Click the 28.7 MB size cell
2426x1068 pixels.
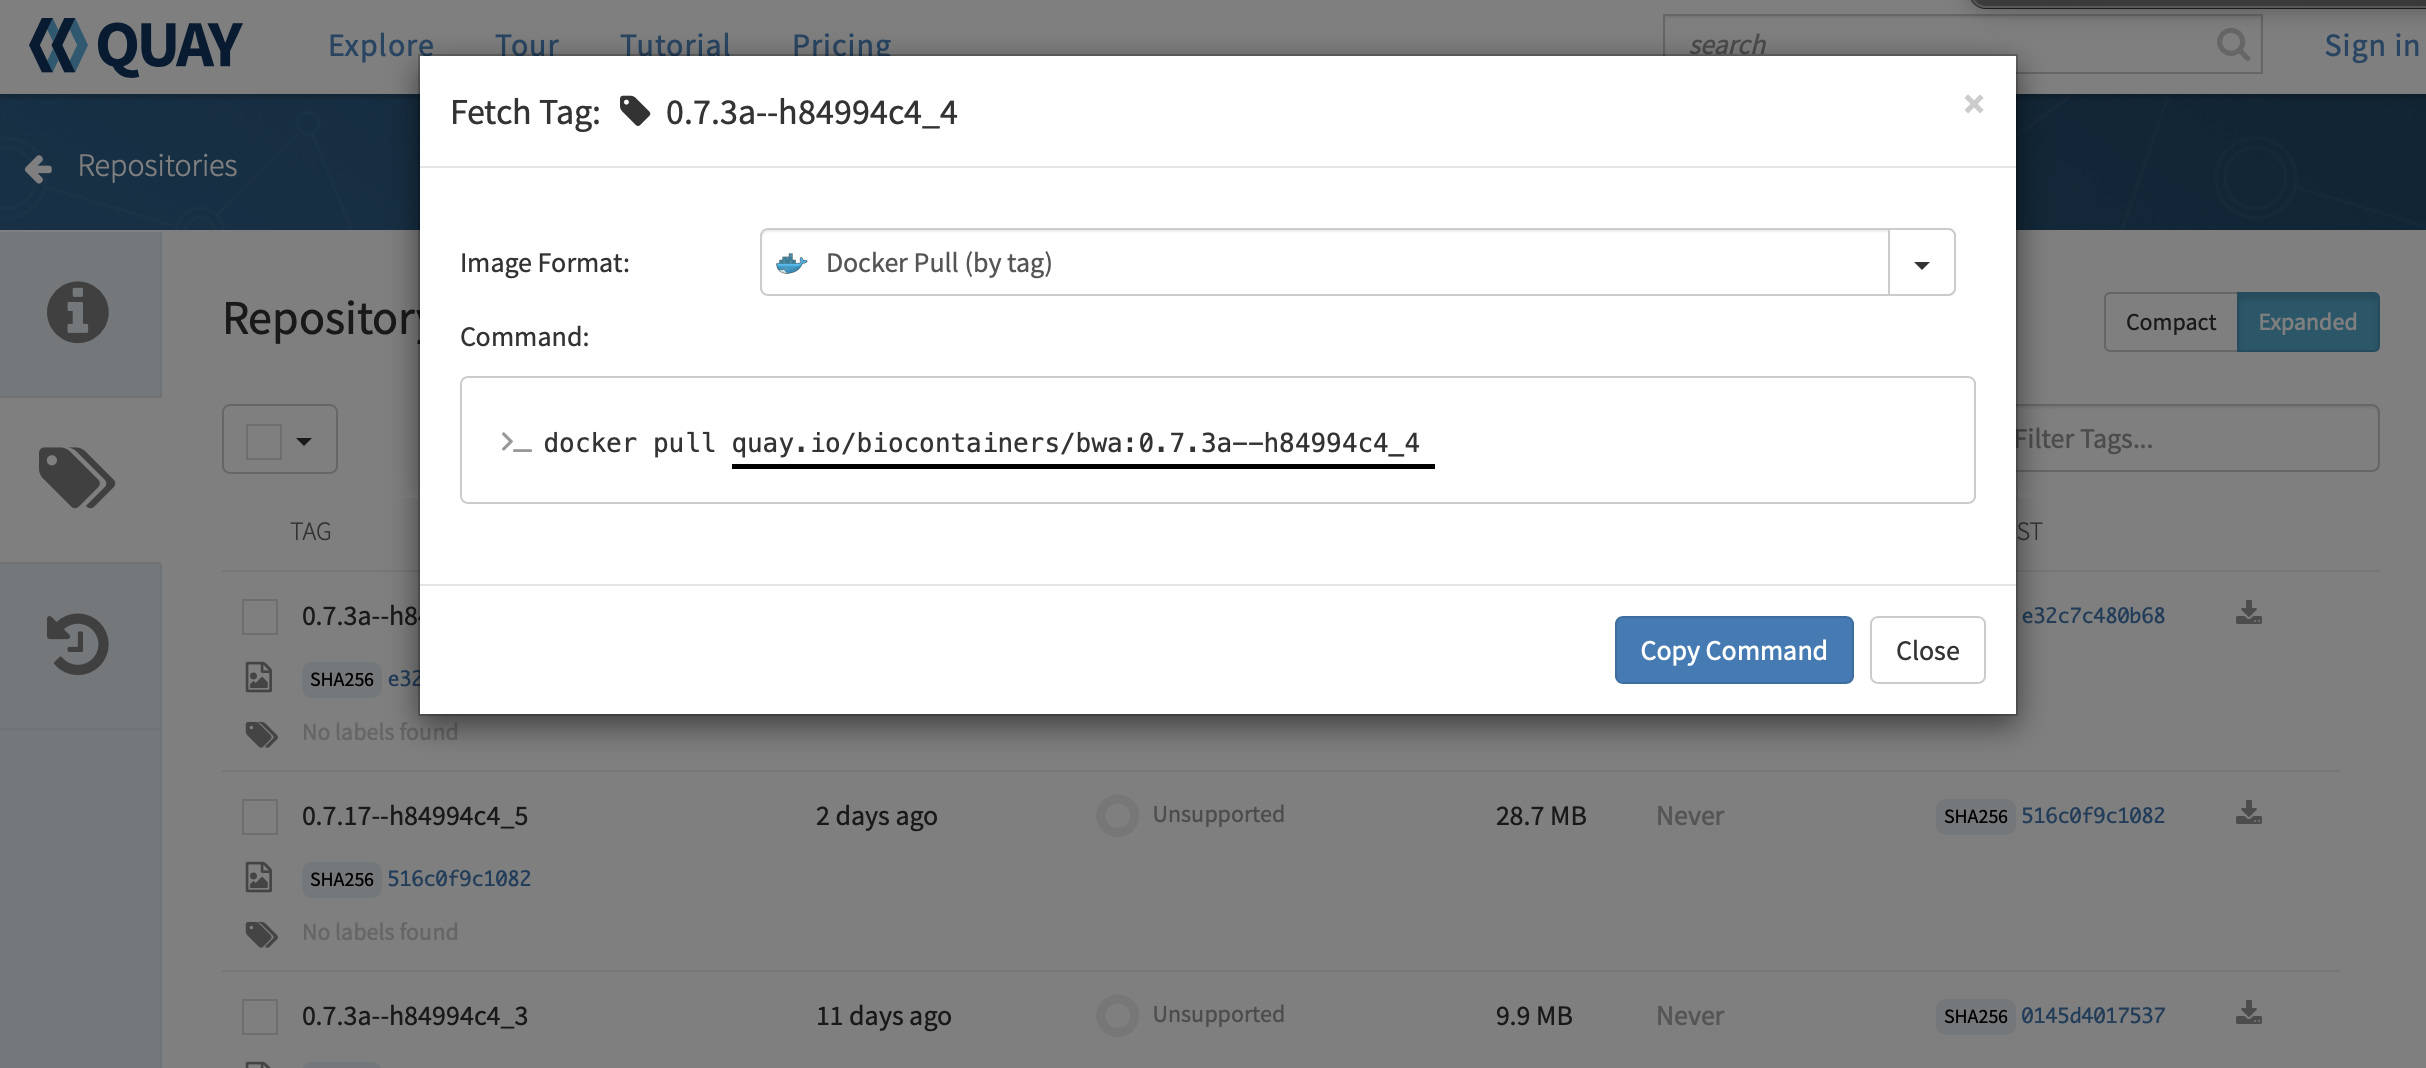[1541, 816]
